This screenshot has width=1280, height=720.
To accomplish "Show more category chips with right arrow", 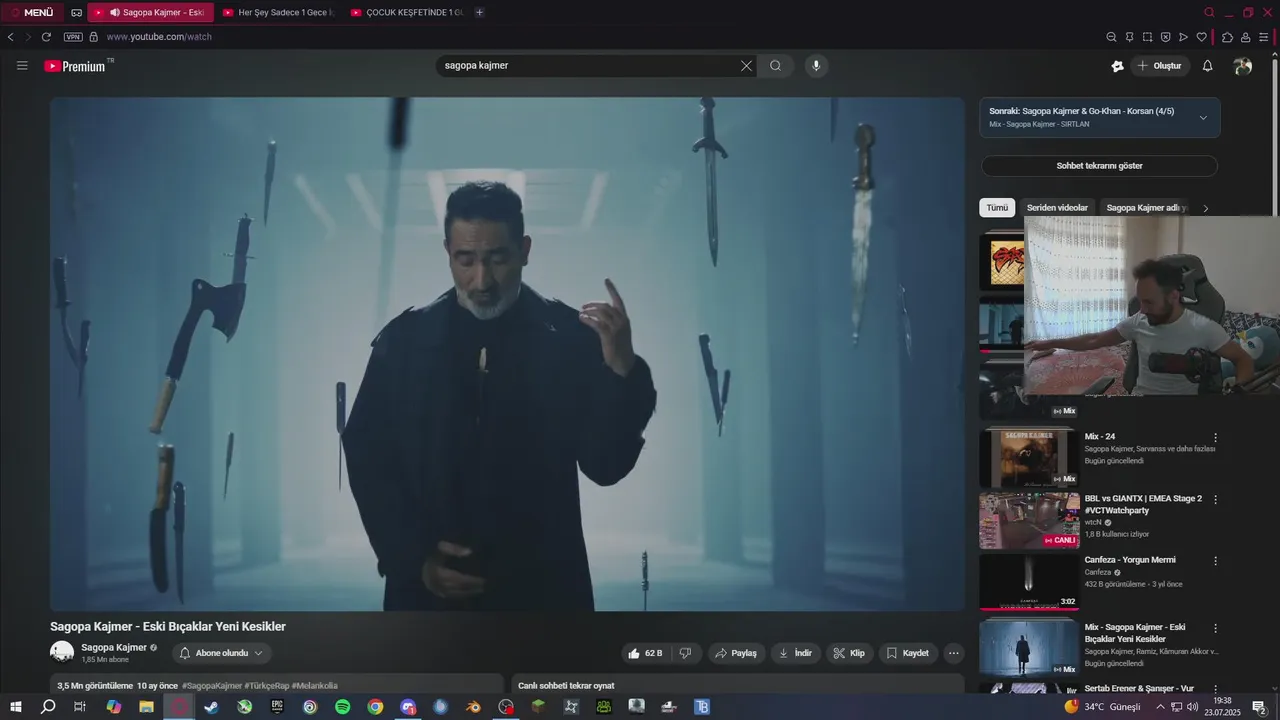I will click(1205, 208).
